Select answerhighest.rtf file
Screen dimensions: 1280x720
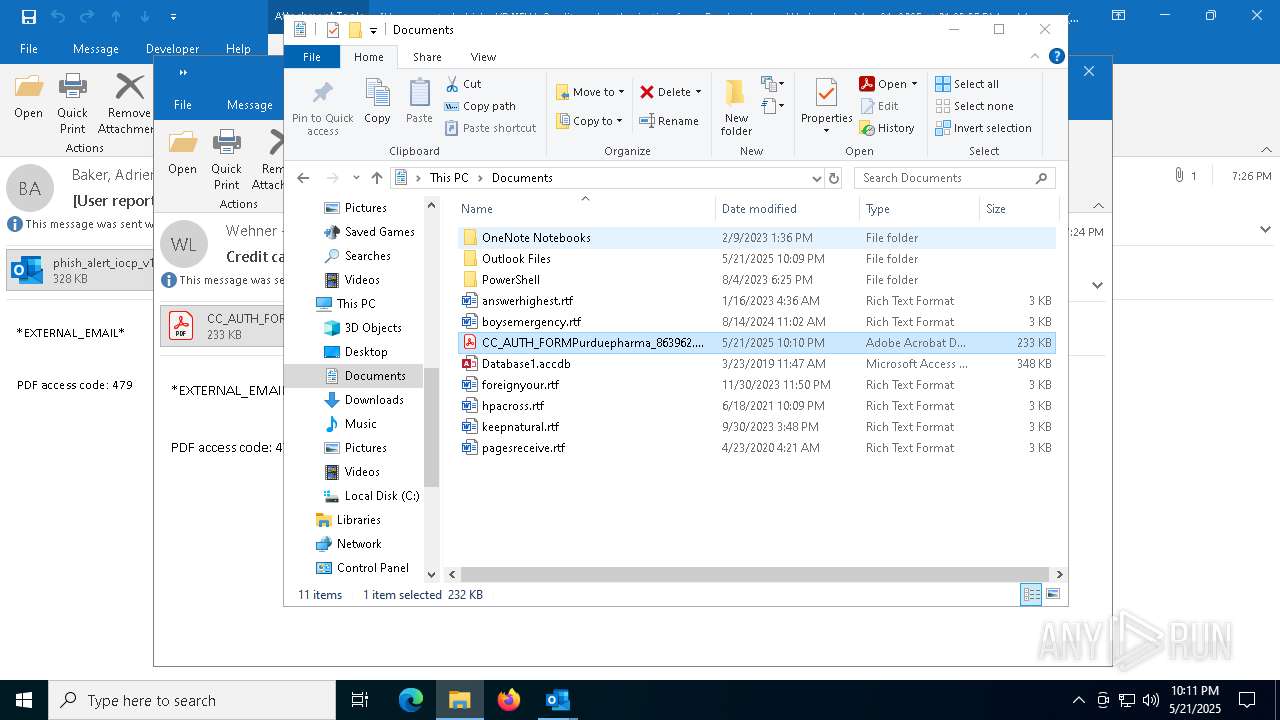pyautogui.click(x=756, y=301)
